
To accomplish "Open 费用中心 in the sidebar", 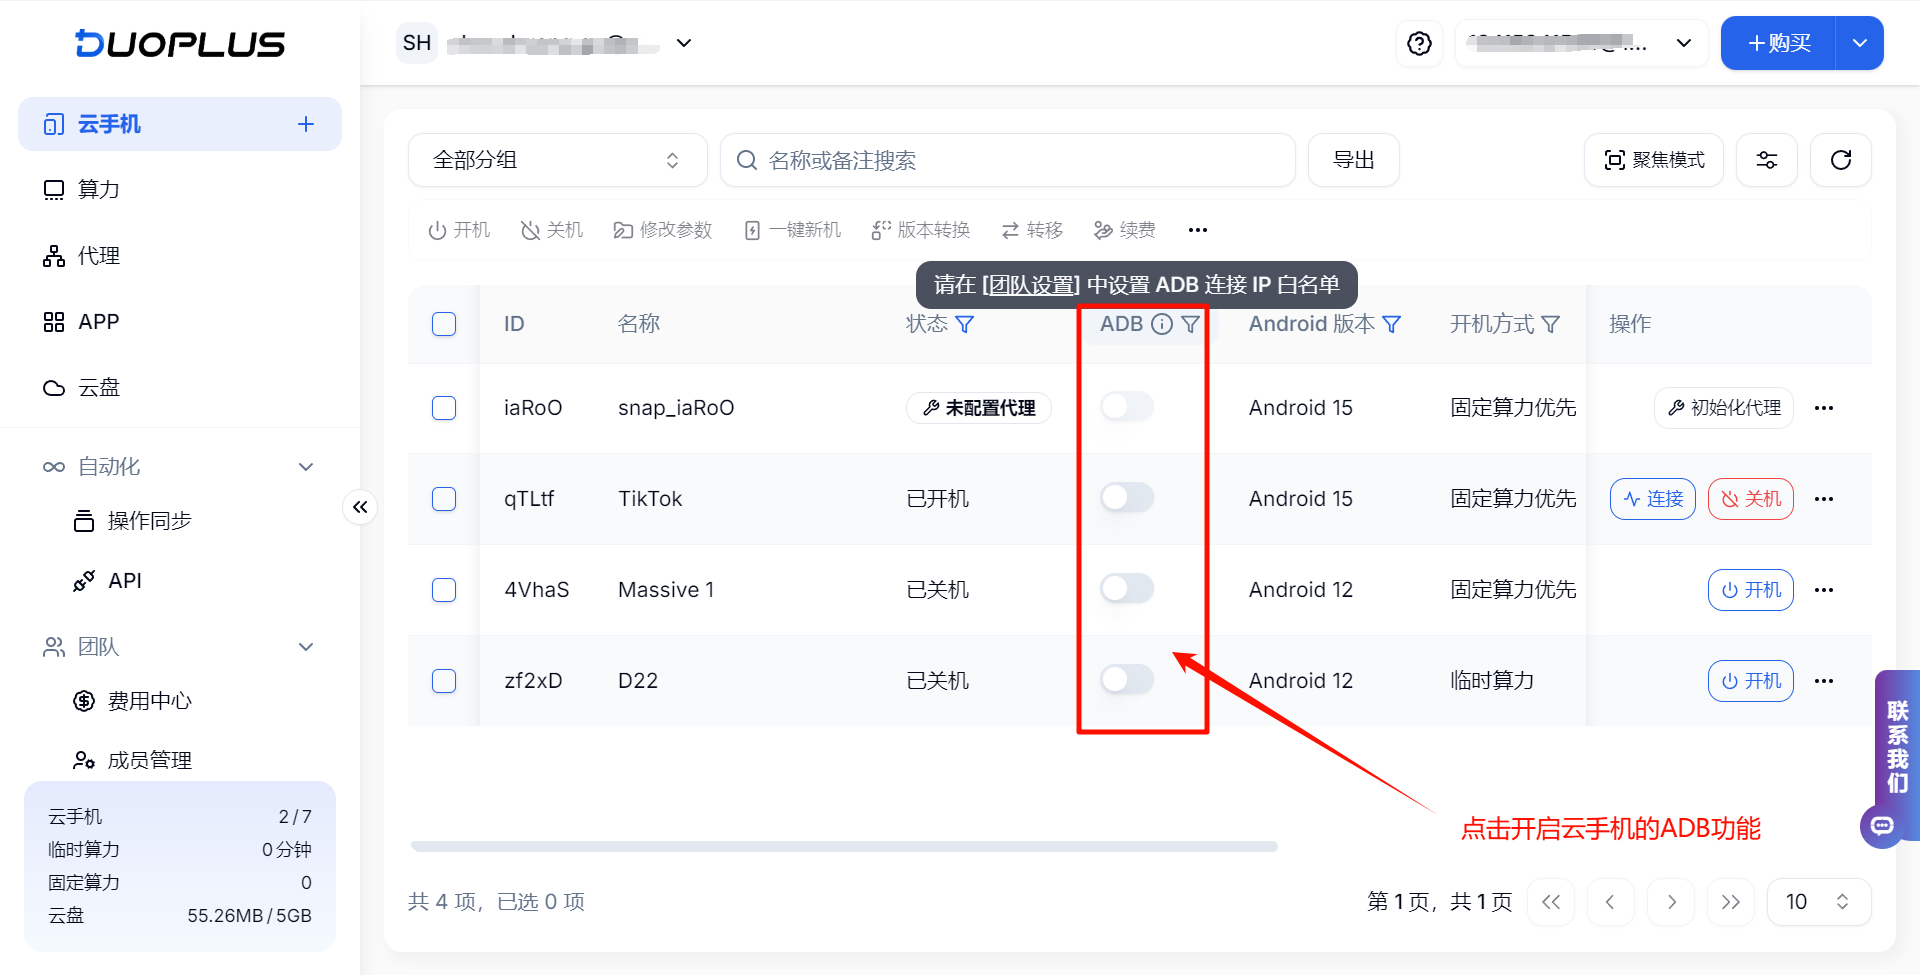I will [x=149, y=701].
